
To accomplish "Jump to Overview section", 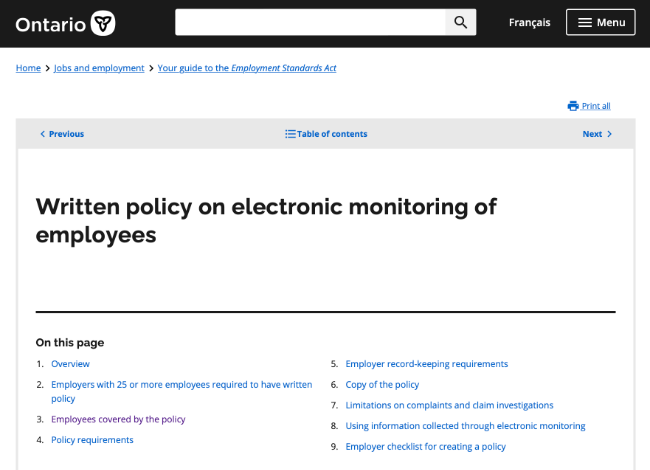I will coord(70,364).
